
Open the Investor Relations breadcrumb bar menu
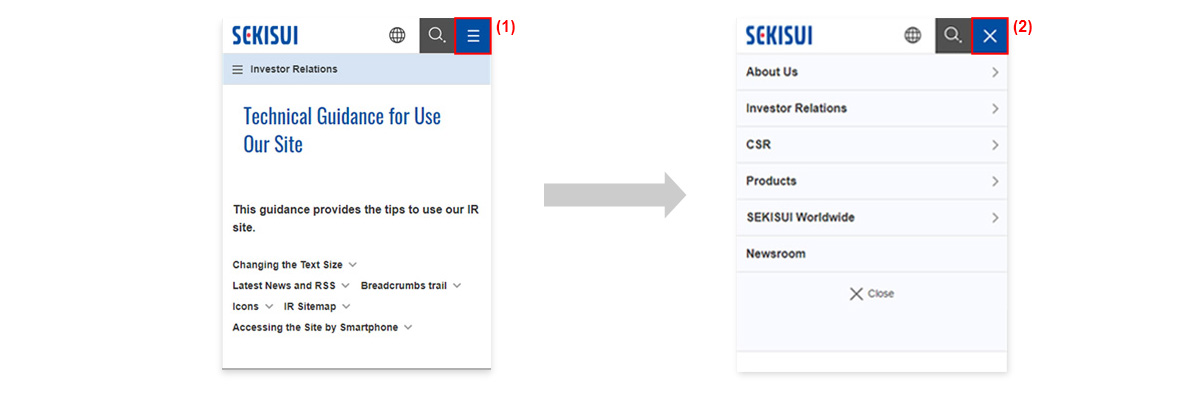[356, 69]
